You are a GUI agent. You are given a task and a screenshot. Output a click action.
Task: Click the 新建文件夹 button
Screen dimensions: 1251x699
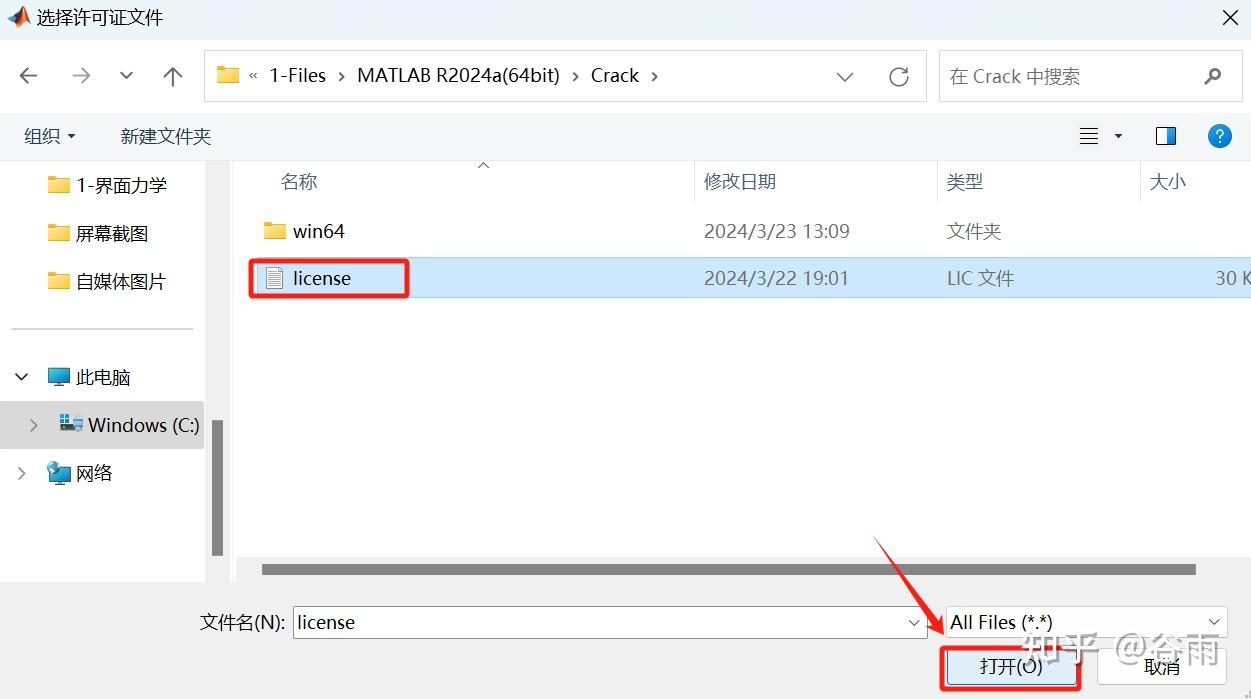[165, 136]
